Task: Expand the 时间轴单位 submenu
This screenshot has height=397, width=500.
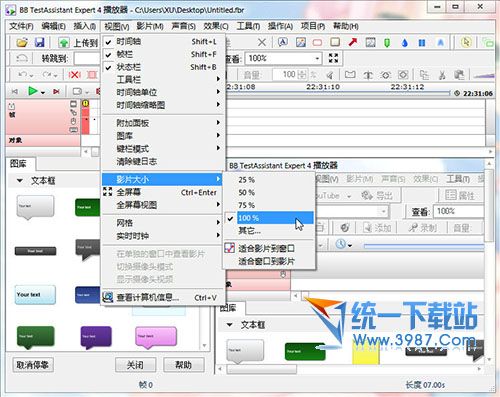Action: click(x=164, y=92)
